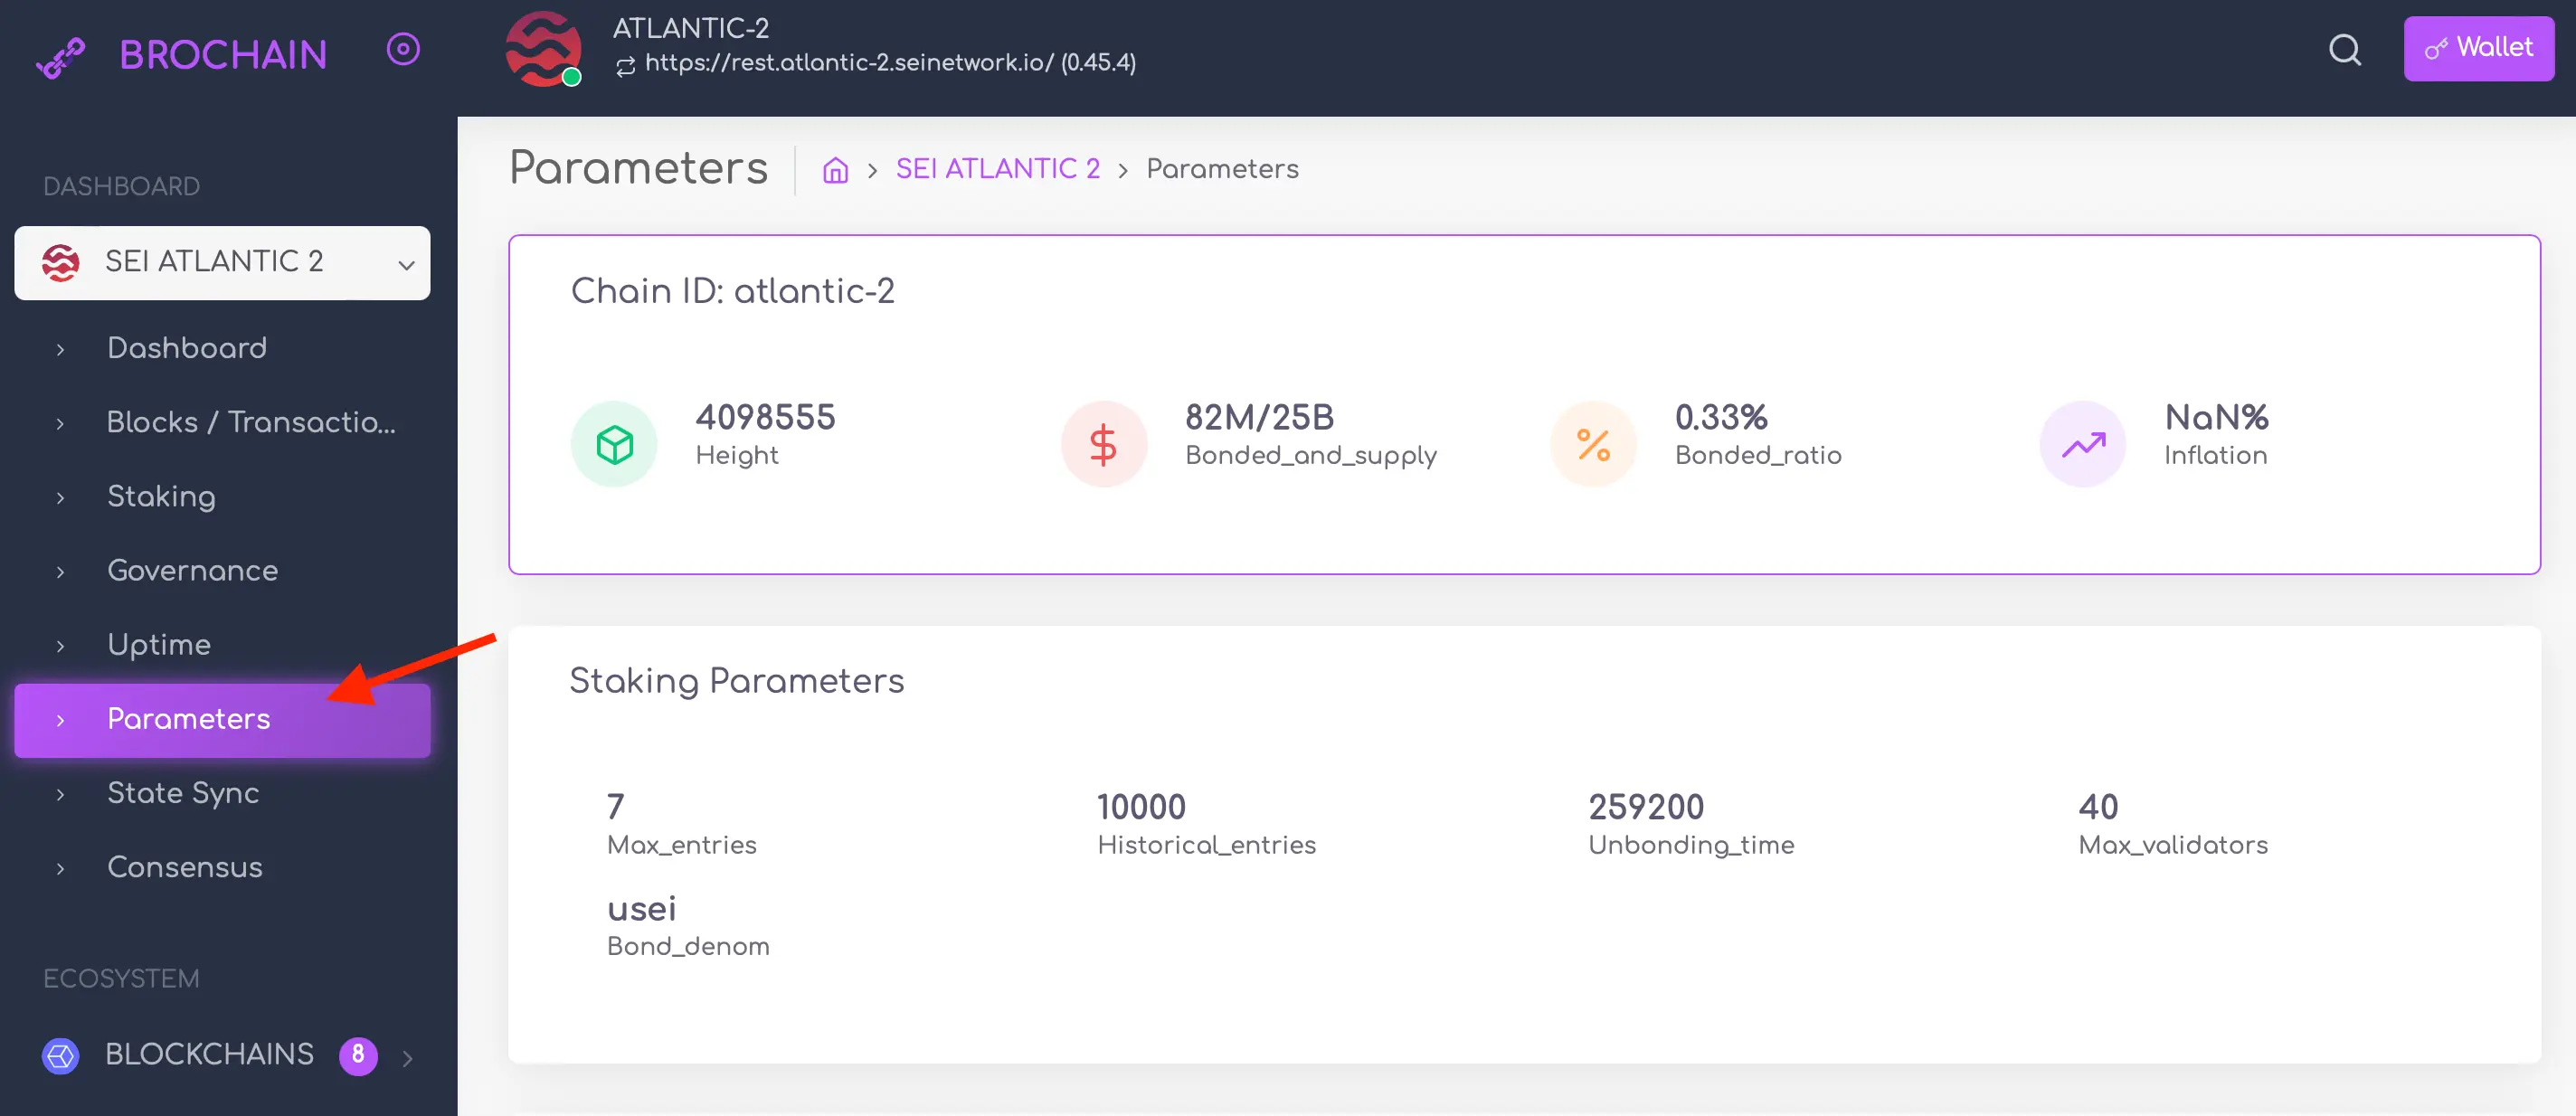Click the BLOCKCHAINS count badge showing 8
The image size is (2576, 1116).
point(357,1055)
